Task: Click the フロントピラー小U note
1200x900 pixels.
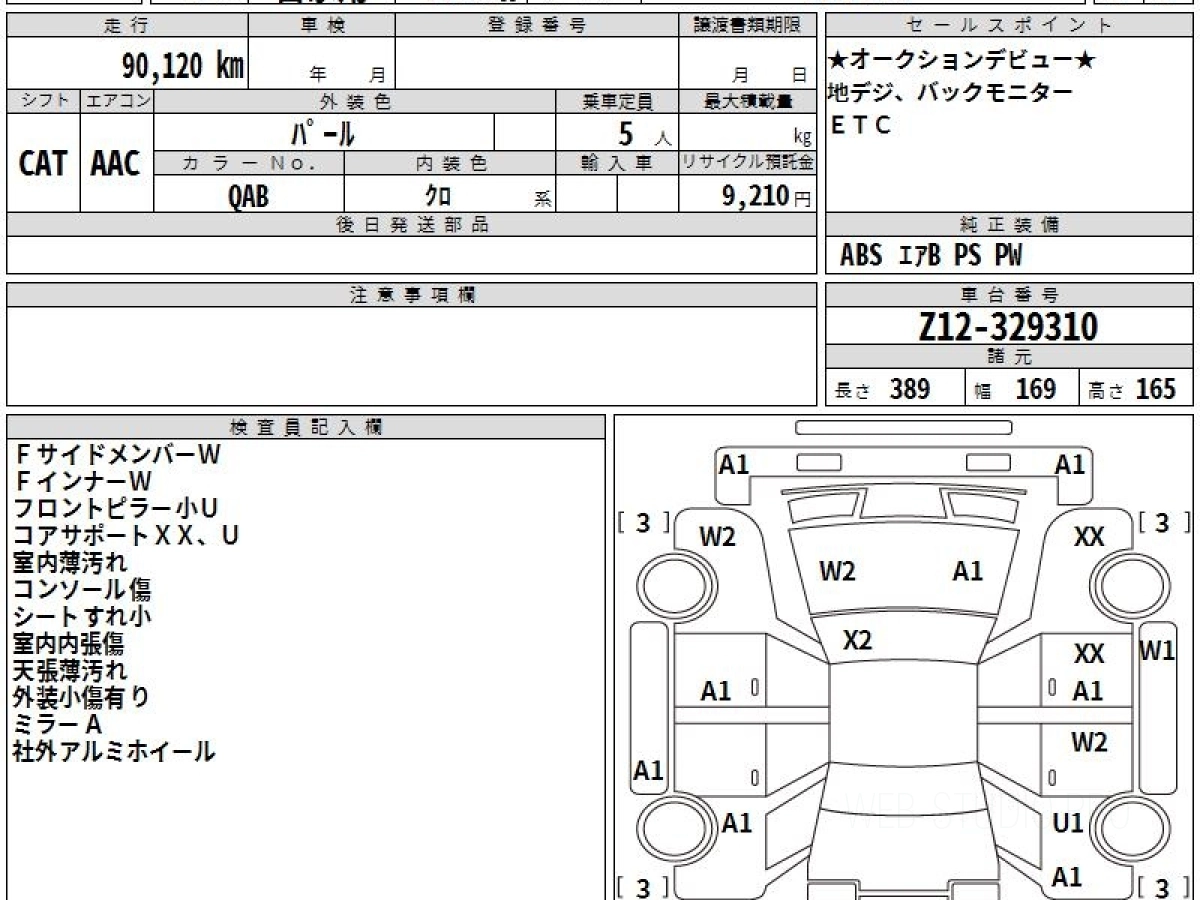Action: (116, 509)
